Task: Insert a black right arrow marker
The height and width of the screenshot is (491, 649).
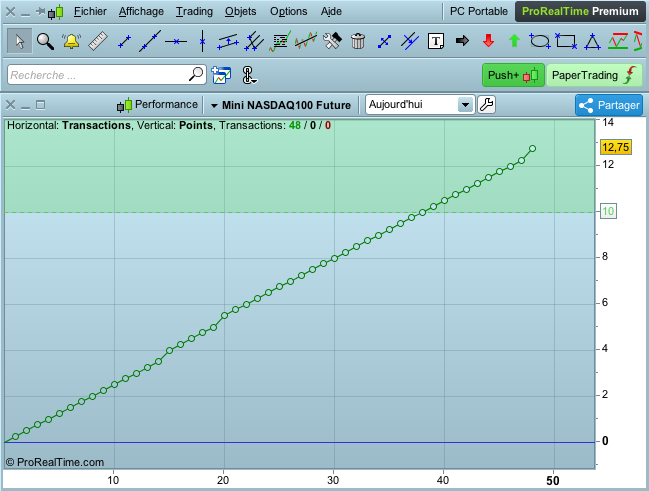Action: coord(462,41)
